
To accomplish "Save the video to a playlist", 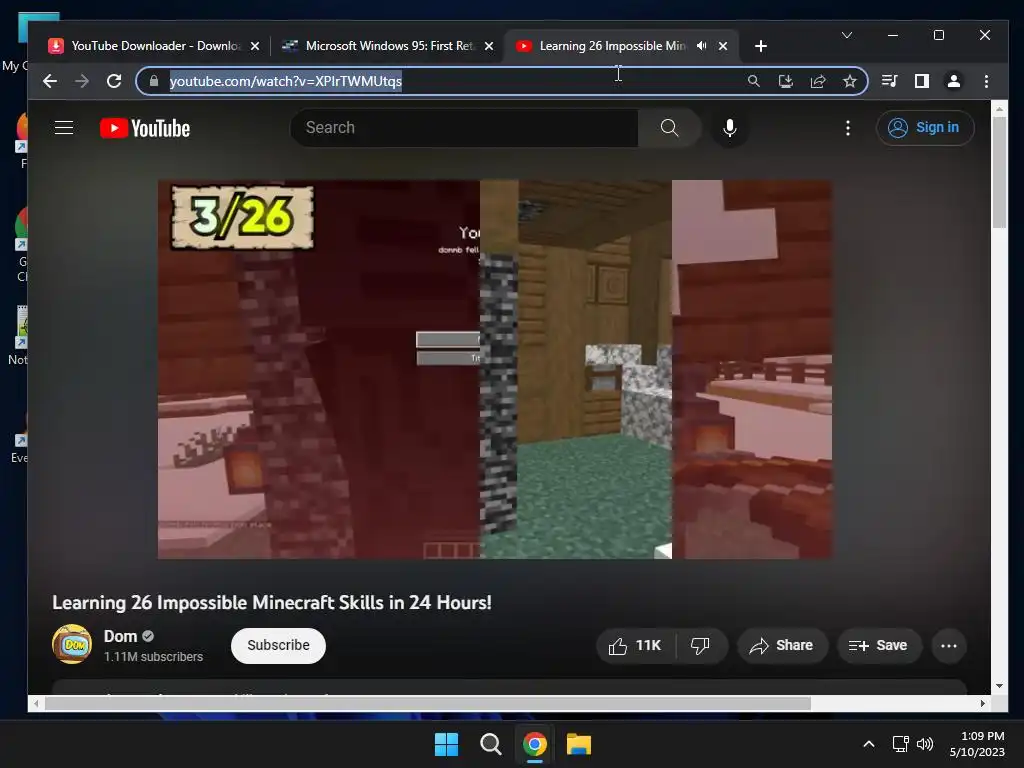I will pyautogui.click(x=879, y=646).
